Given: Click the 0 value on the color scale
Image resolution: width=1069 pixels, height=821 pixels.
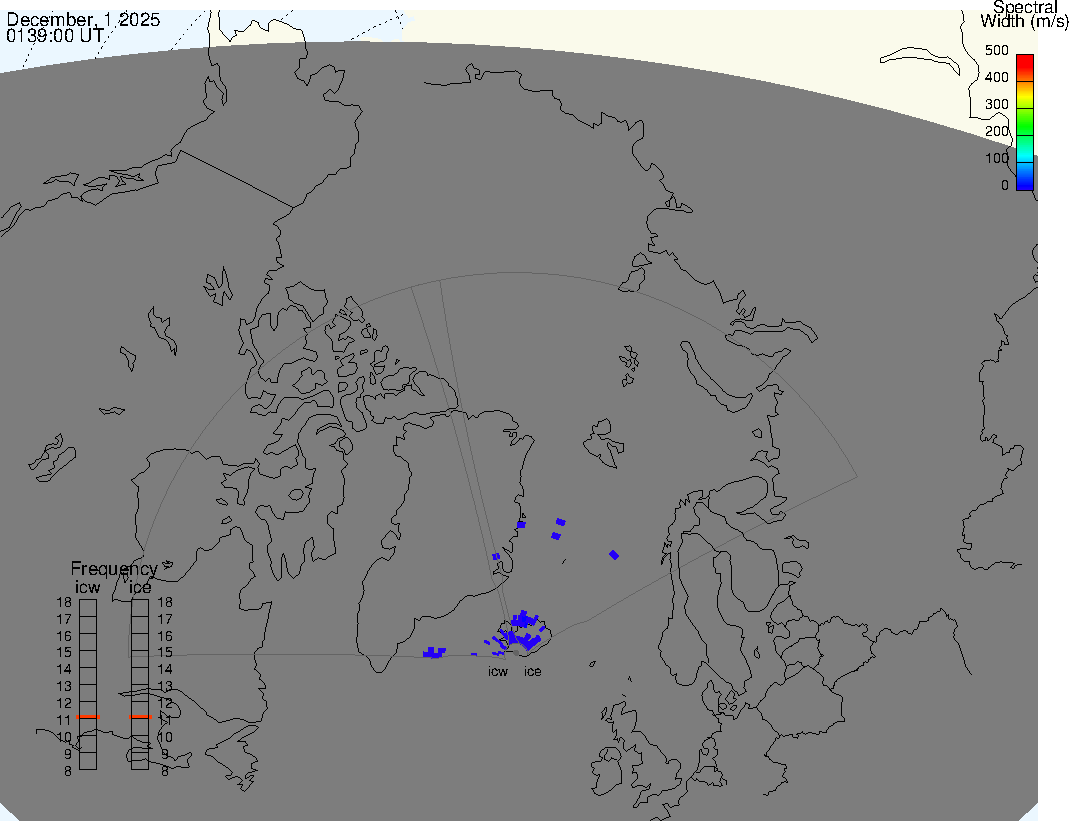Looking at the screenshot, I should point(1004,185).
